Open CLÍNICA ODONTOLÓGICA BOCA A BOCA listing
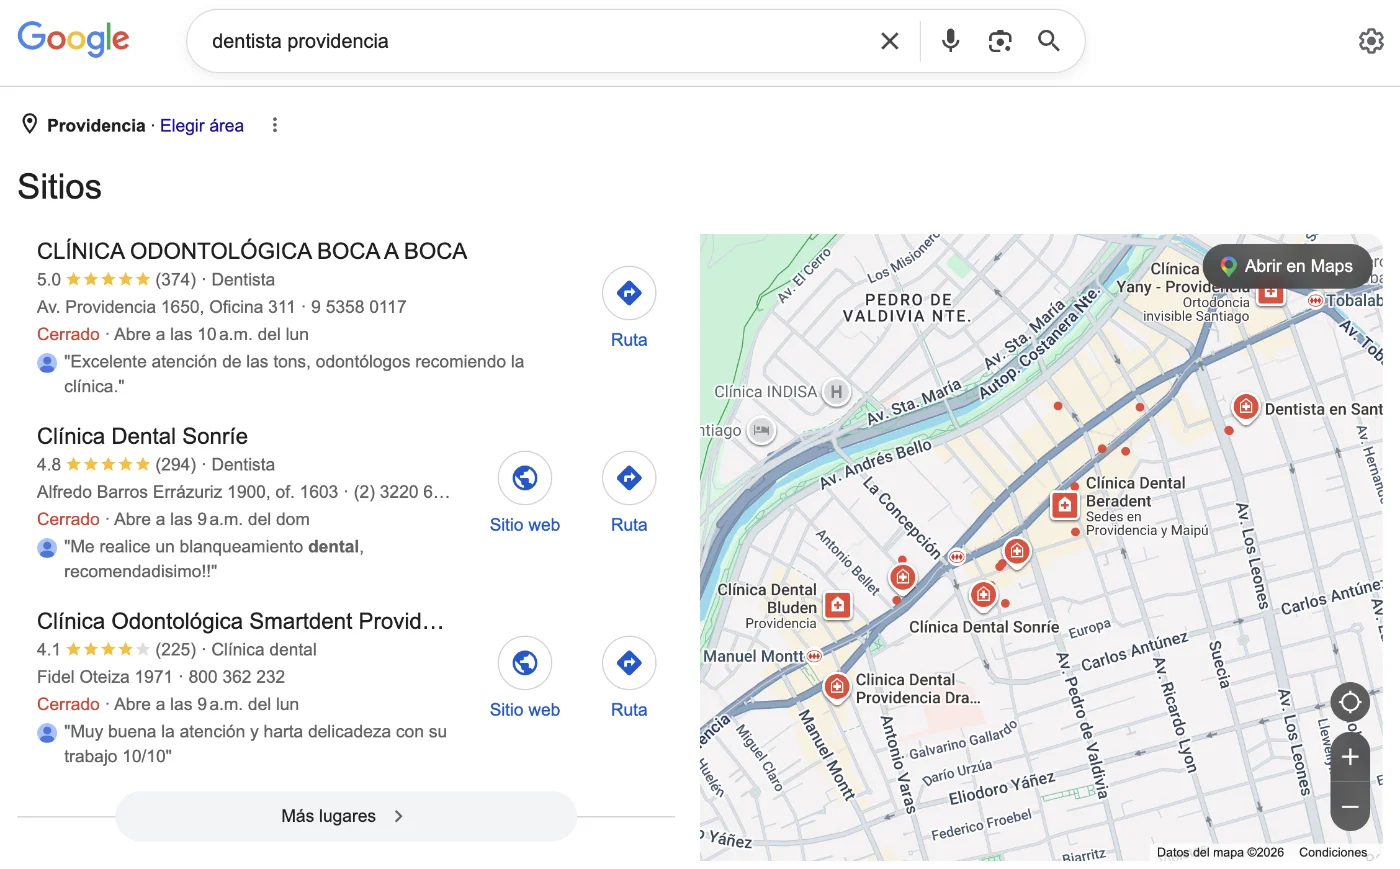This screenshot has width=1400, height=869. point(252,251)
